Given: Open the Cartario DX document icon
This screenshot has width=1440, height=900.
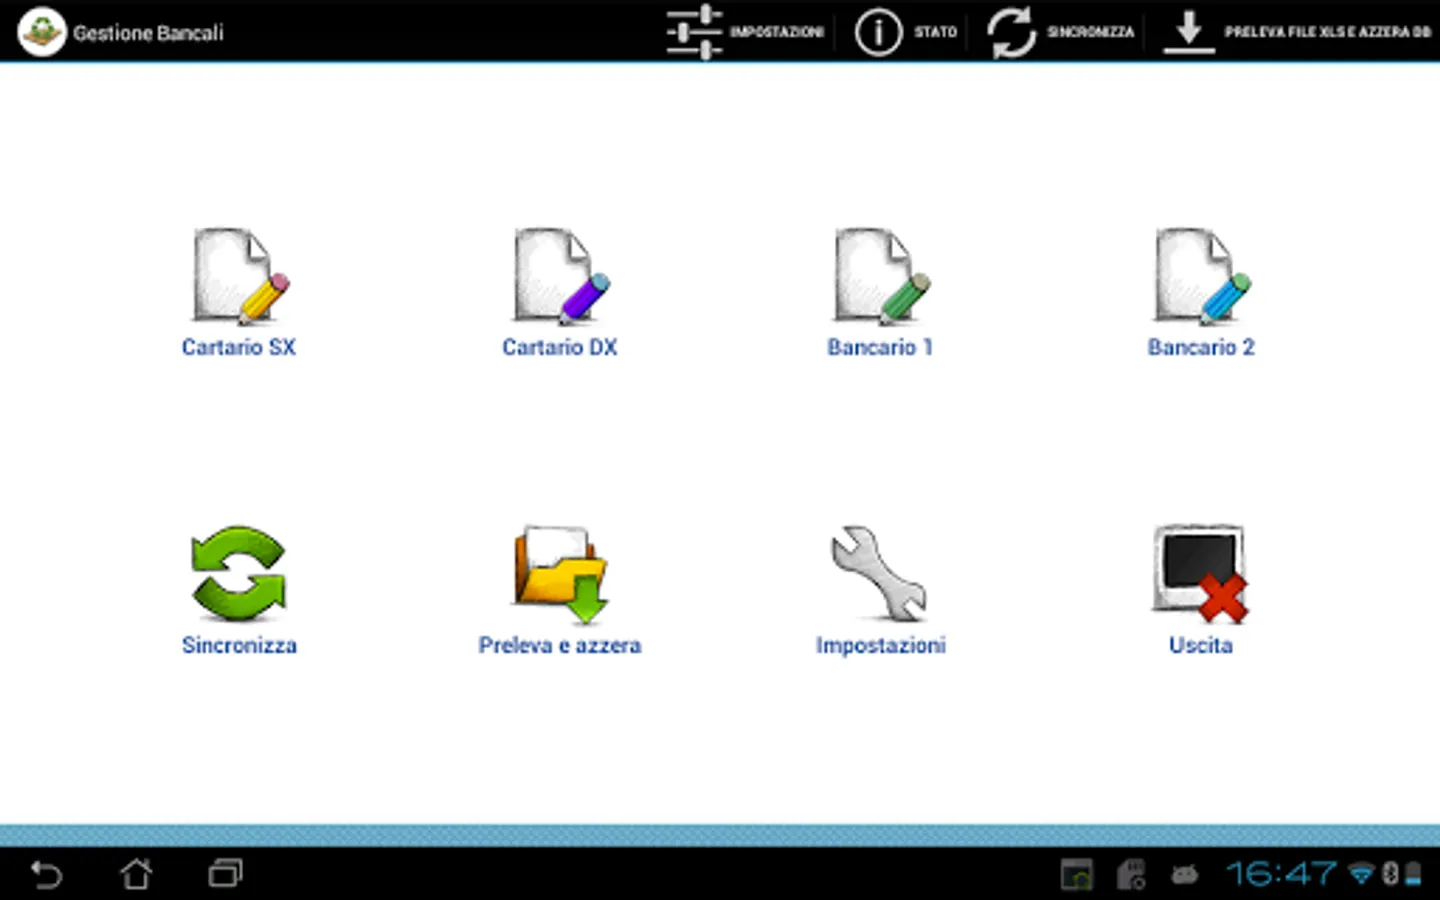Looking at the screenshot, I should (x=561, y=276).
